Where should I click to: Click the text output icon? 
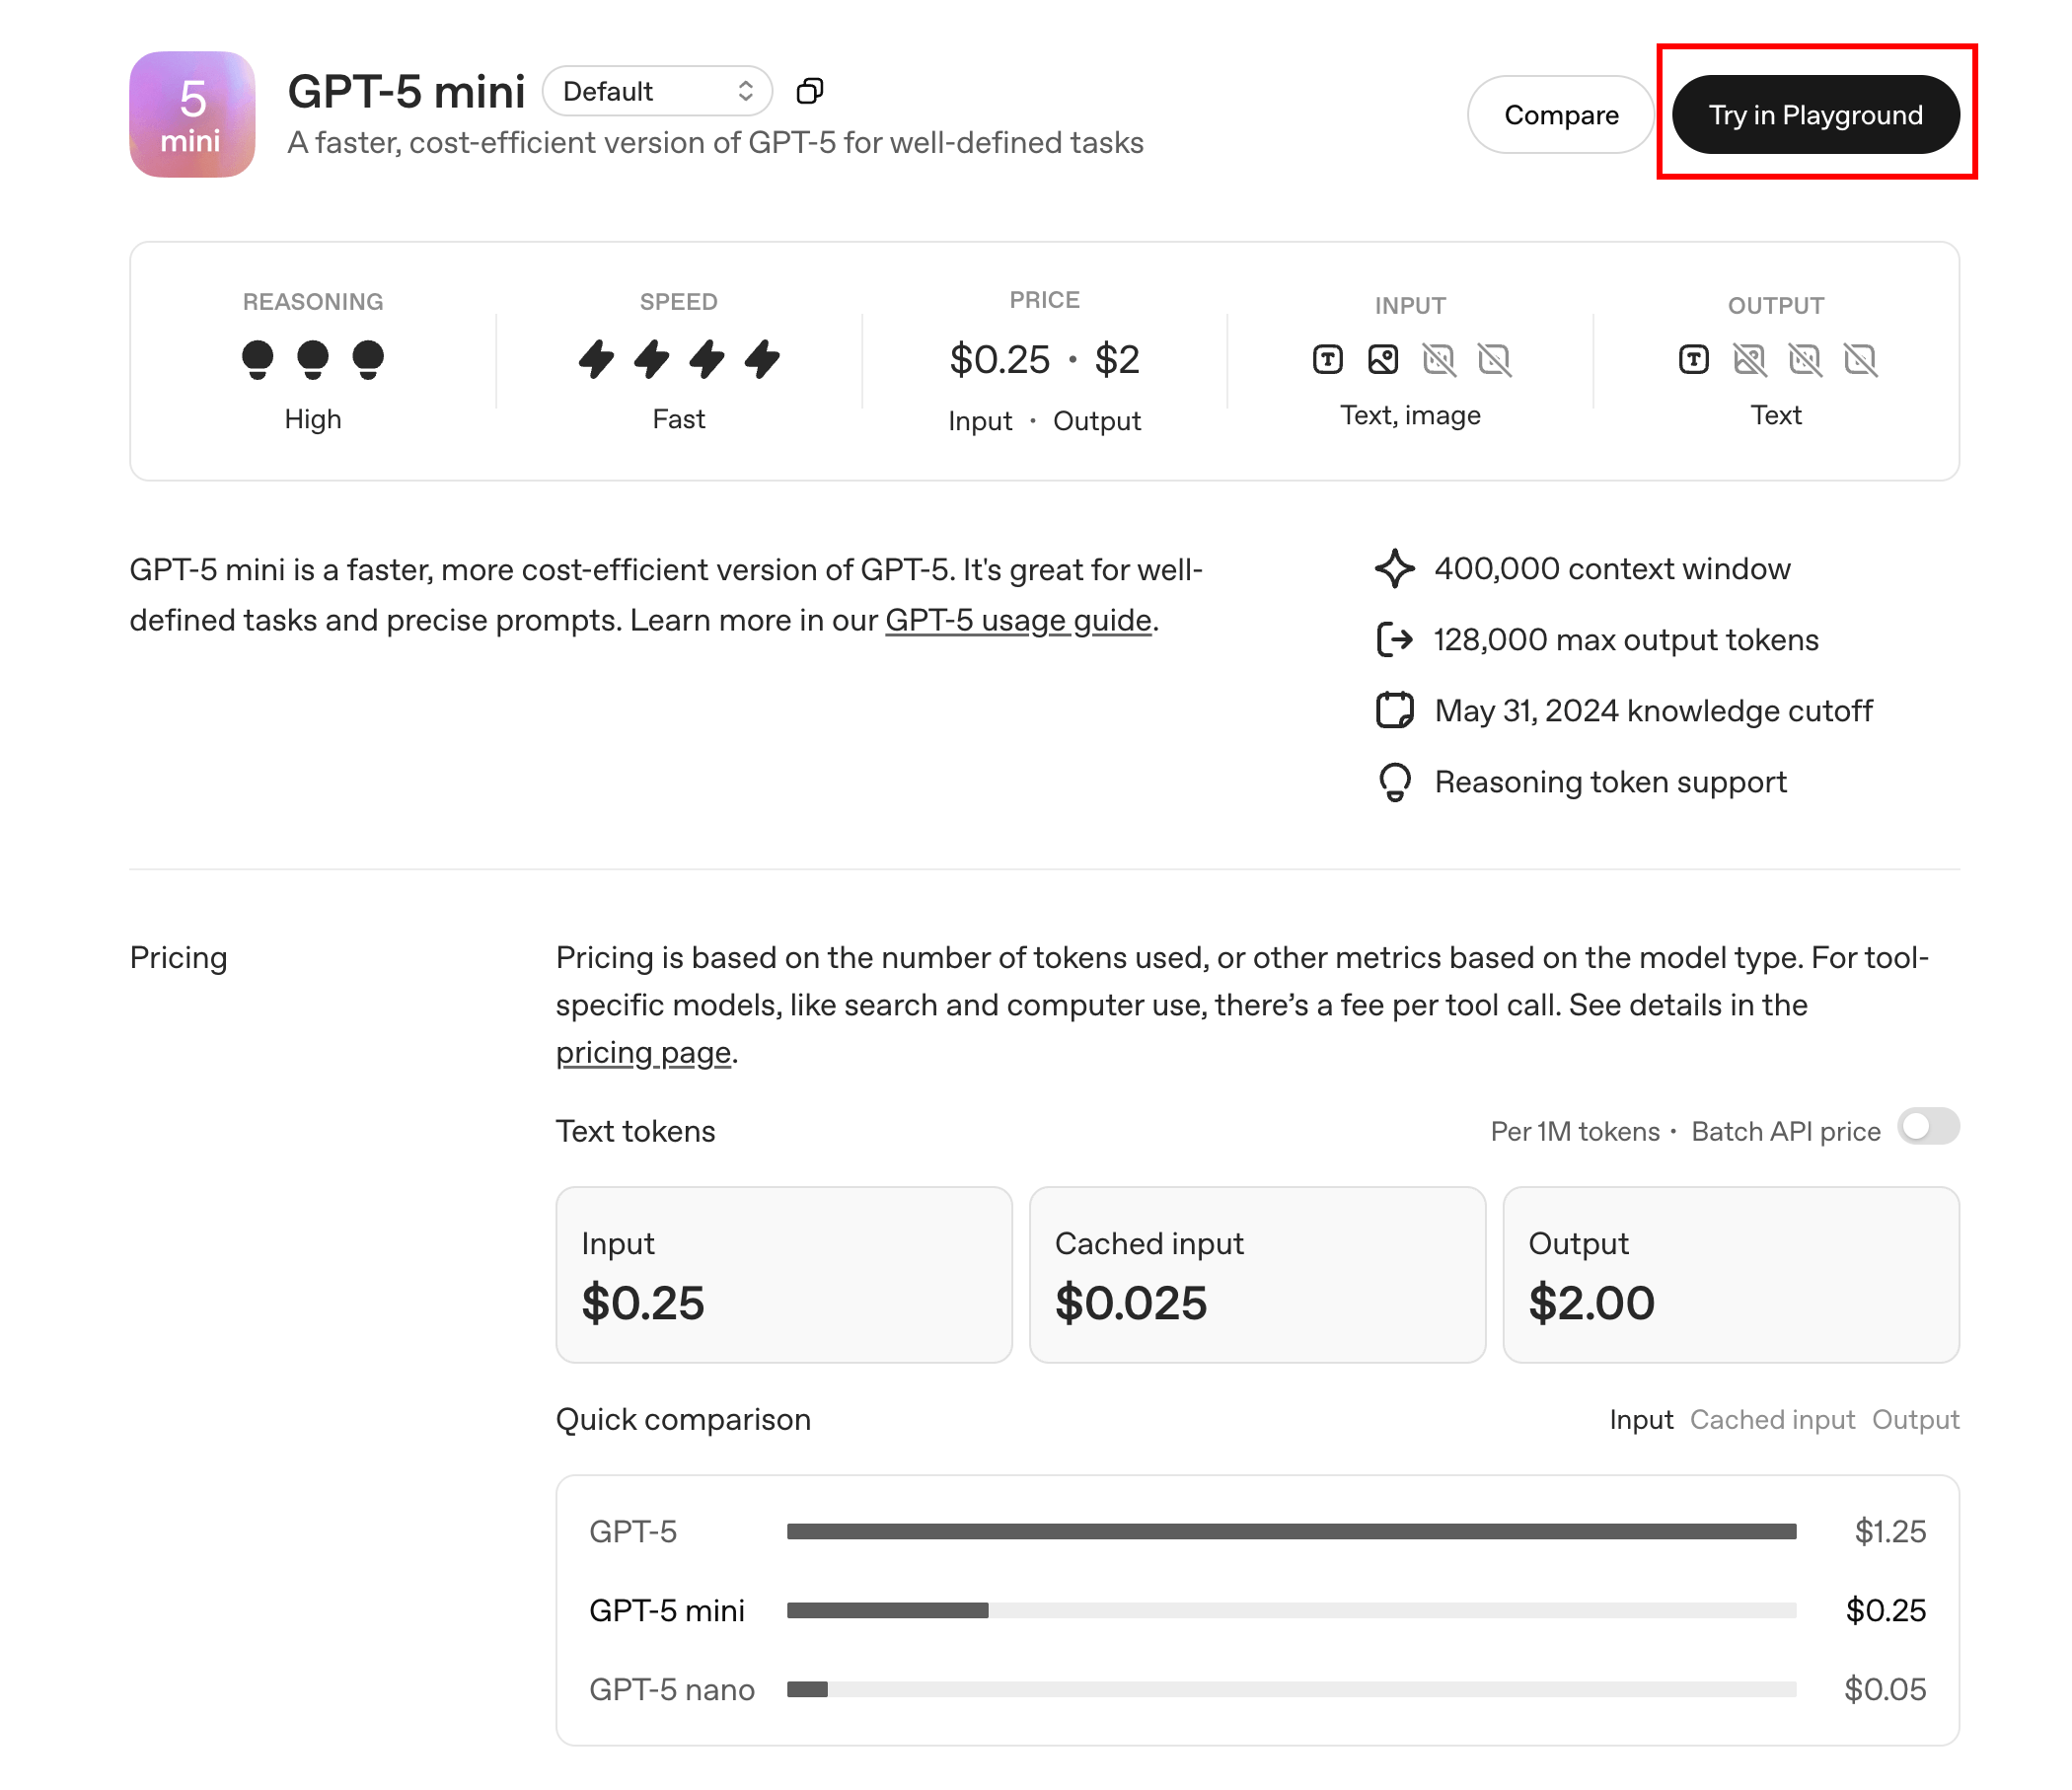(x=1693, y=359)
